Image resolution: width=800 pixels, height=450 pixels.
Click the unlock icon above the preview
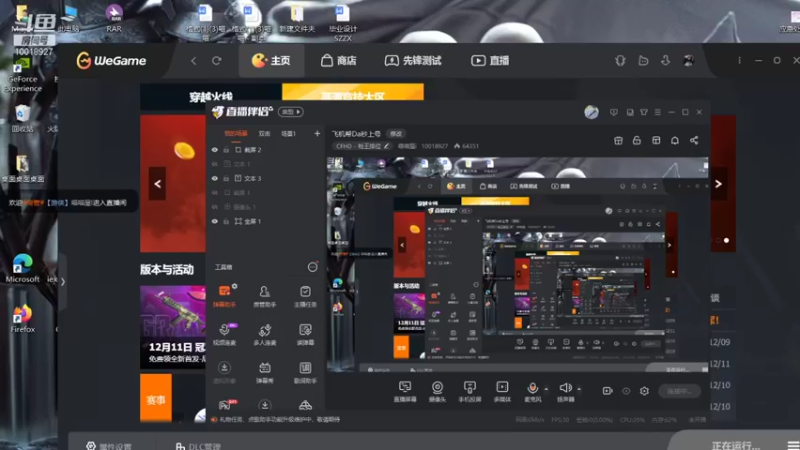[636, 140]
